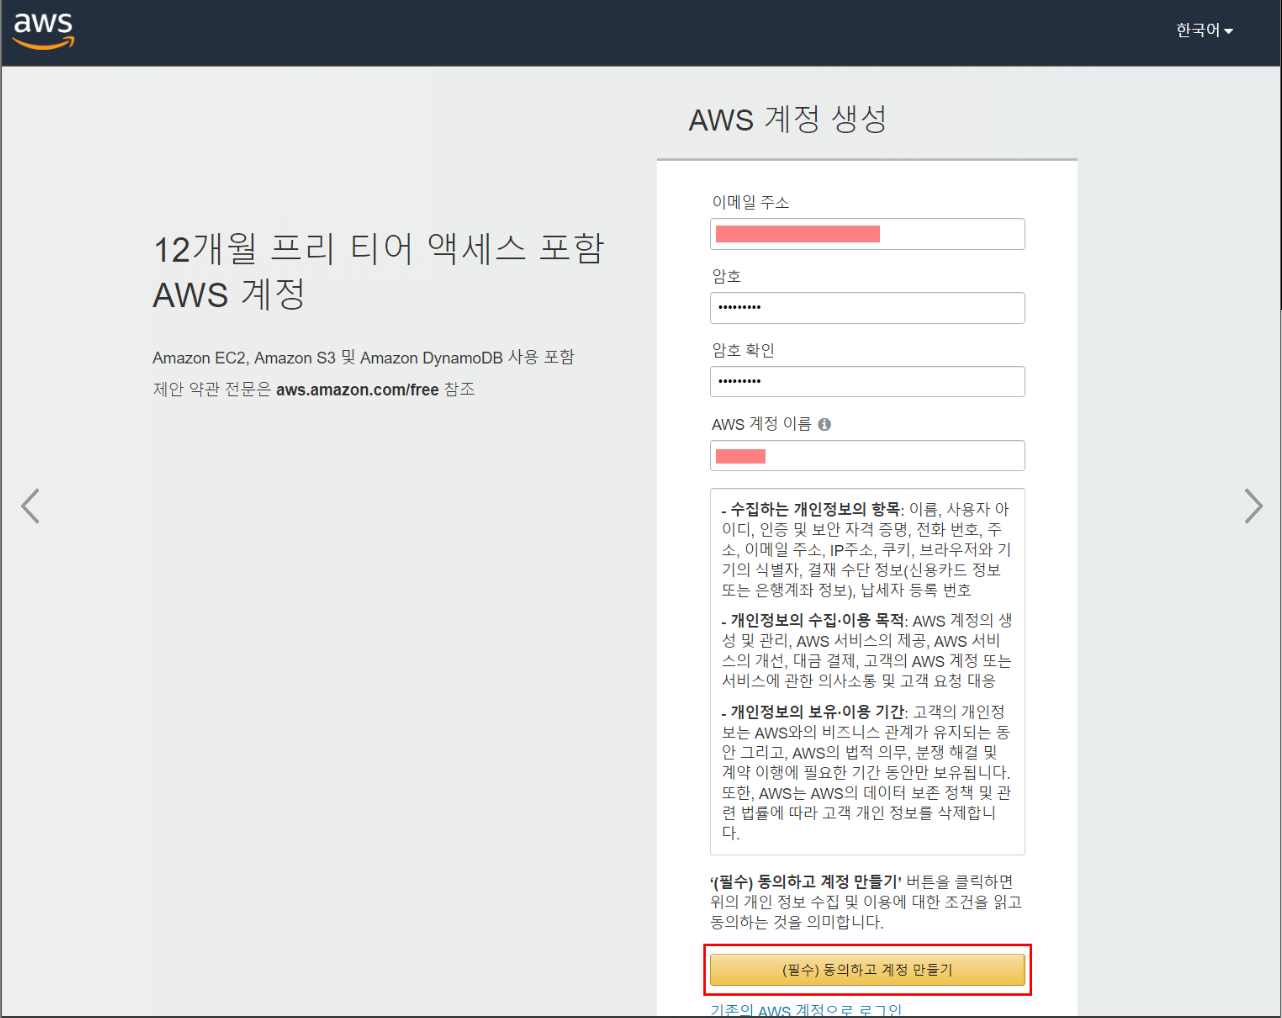Focus the 암호 확인 confirm field
1282x1018 pixels.
pyautogui.click(x=867, y=382)
